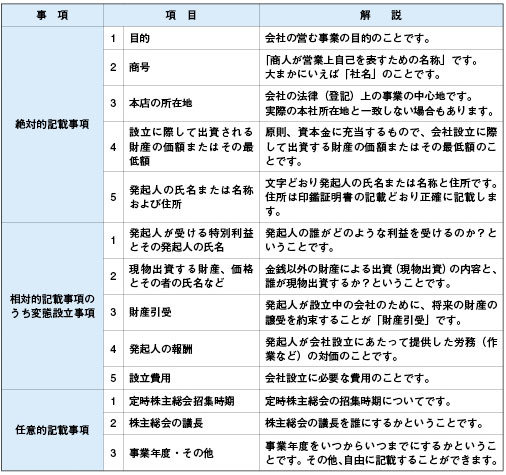This screenshot has width=506, height=475.
Task: Click number 2 beside 商号
Action: (113, 68)
